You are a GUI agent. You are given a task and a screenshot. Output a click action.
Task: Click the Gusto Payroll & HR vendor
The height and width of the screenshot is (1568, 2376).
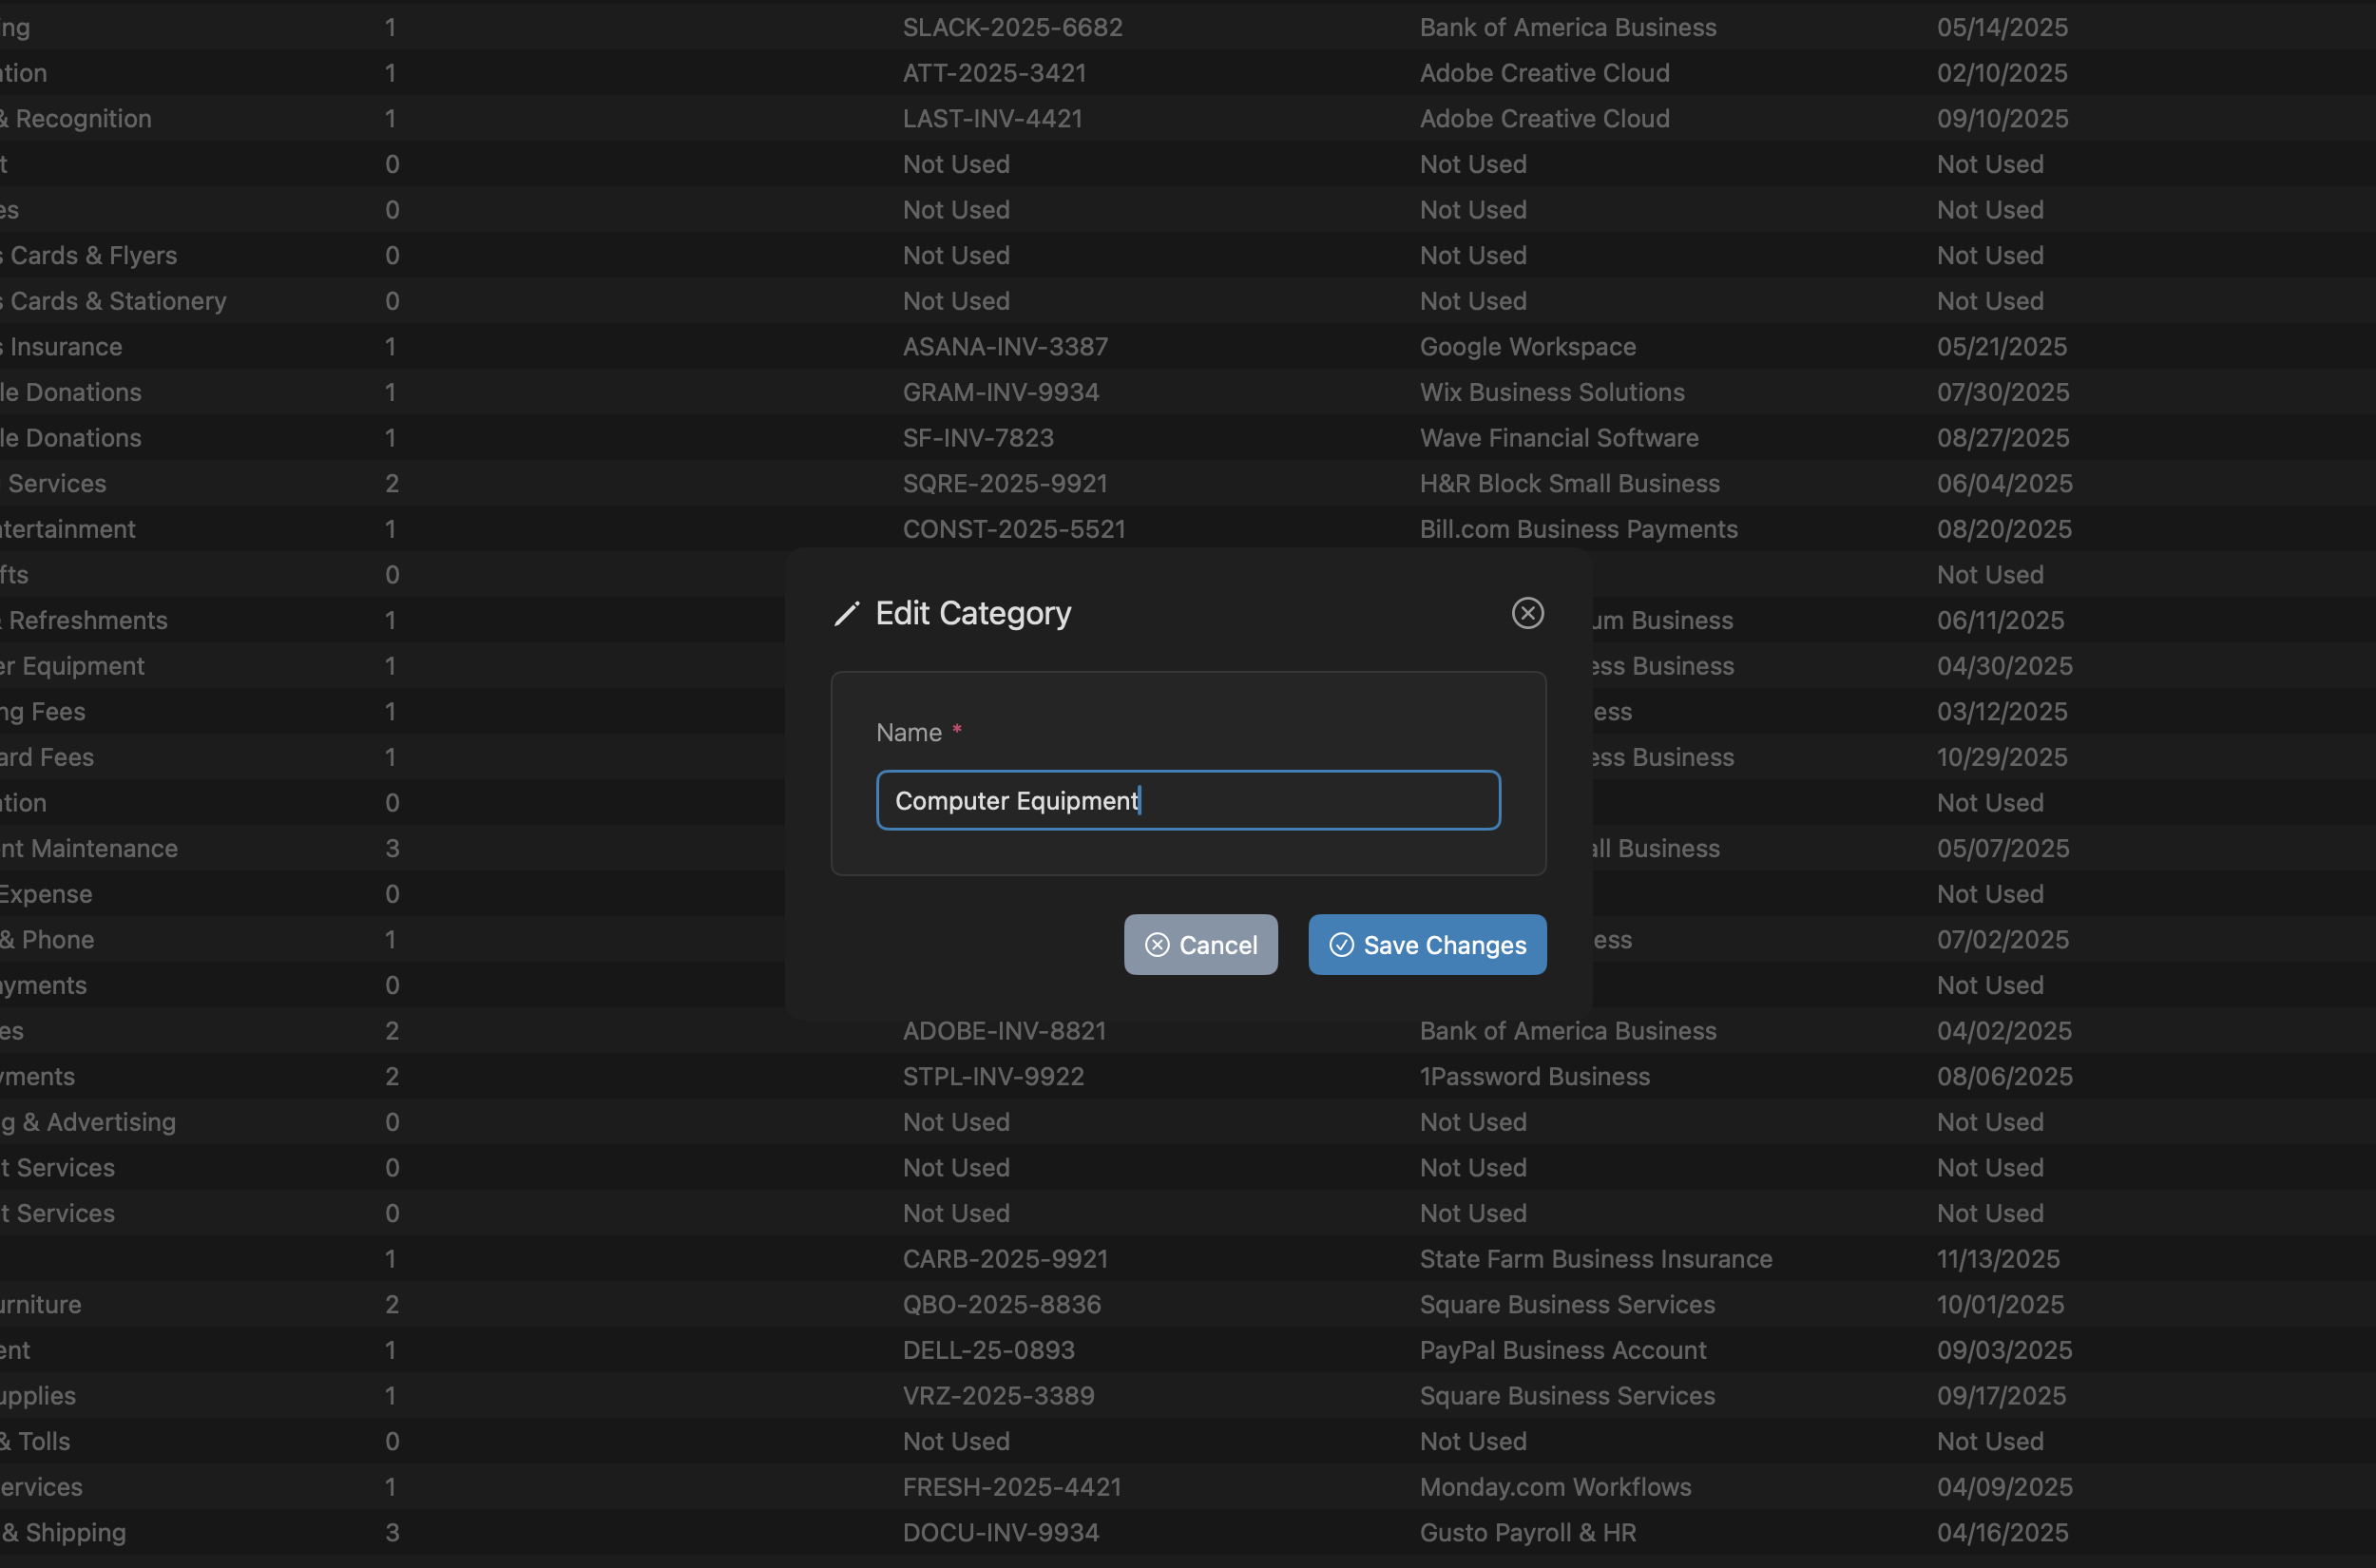pos(1528,1532)
